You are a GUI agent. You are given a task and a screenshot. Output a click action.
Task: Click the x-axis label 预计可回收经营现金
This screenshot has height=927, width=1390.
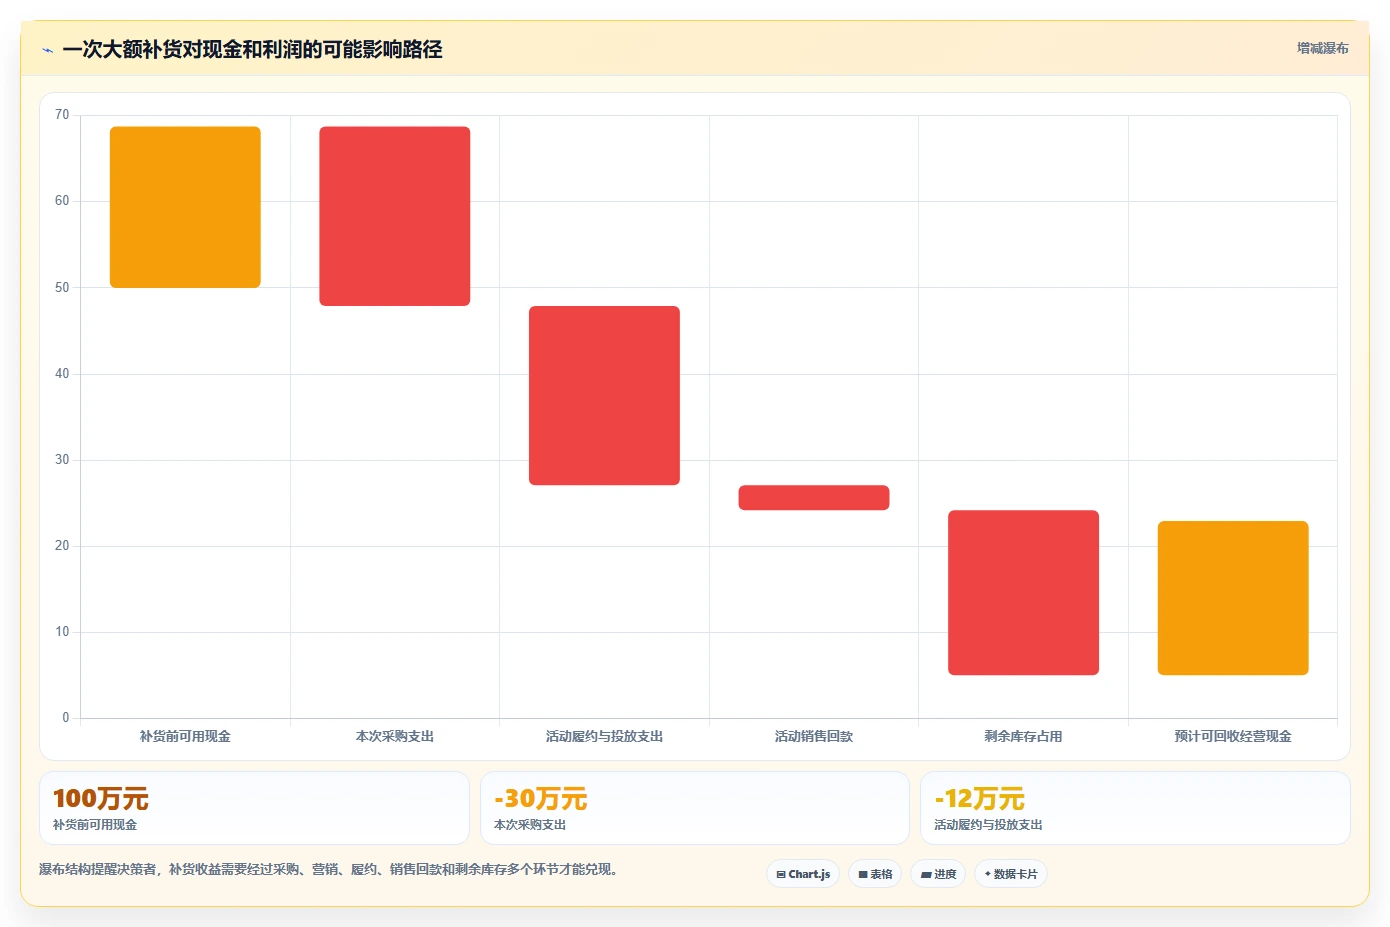point(1233,736)
